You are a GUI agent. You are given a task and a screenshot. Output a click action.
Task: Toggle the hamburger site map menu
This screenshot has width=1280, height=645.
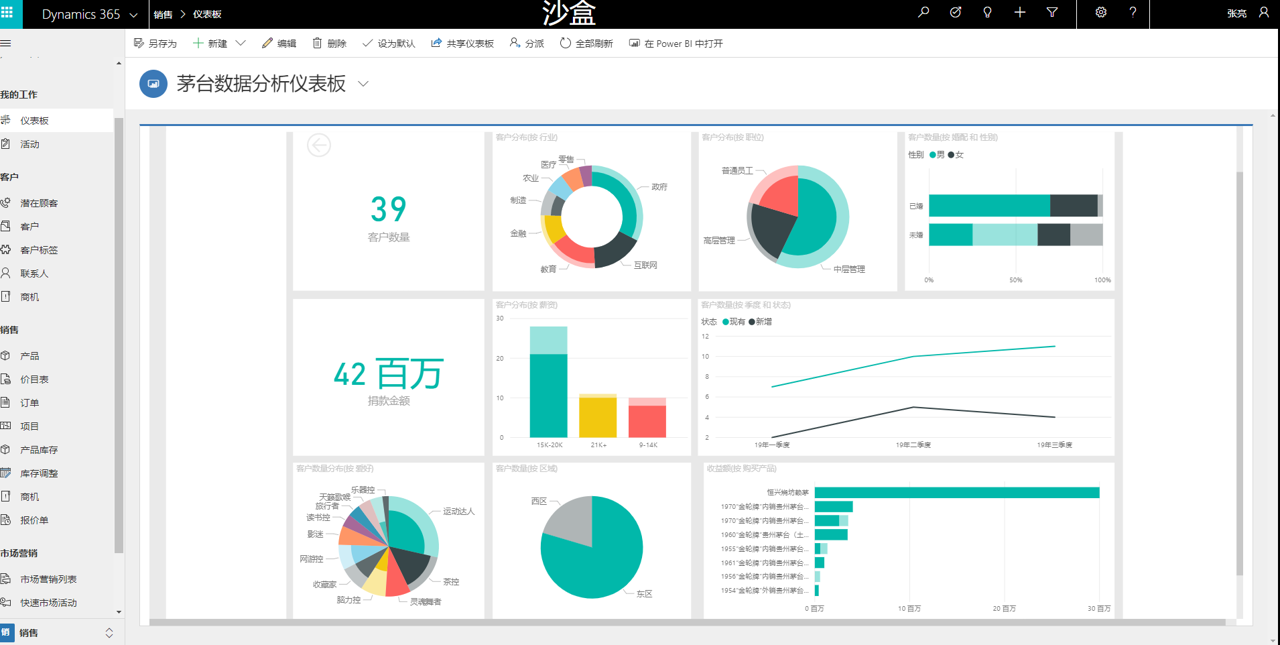click(6, 44)
